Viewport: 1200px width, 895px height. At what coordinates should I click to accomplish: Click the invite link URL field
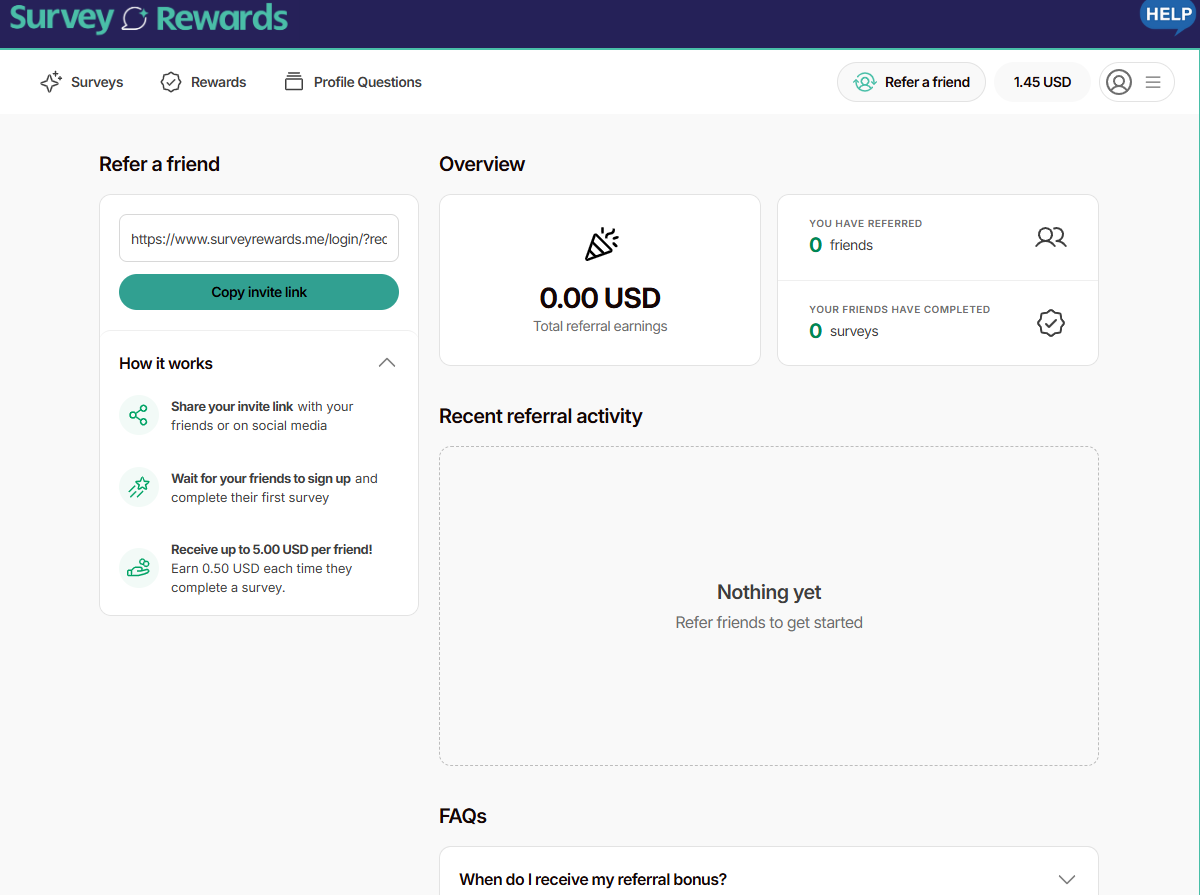tap(259, 239)
